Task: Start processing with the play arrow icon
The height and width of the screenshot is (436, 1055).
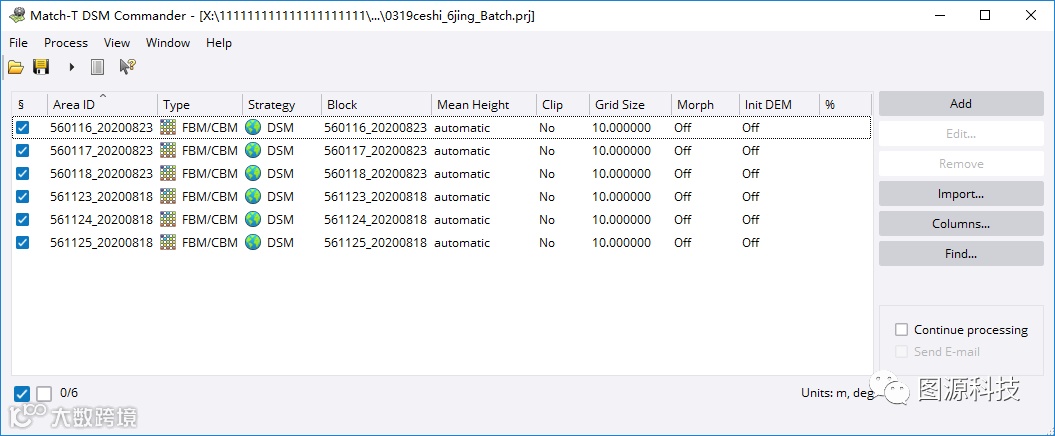Action: click(71, 67)
